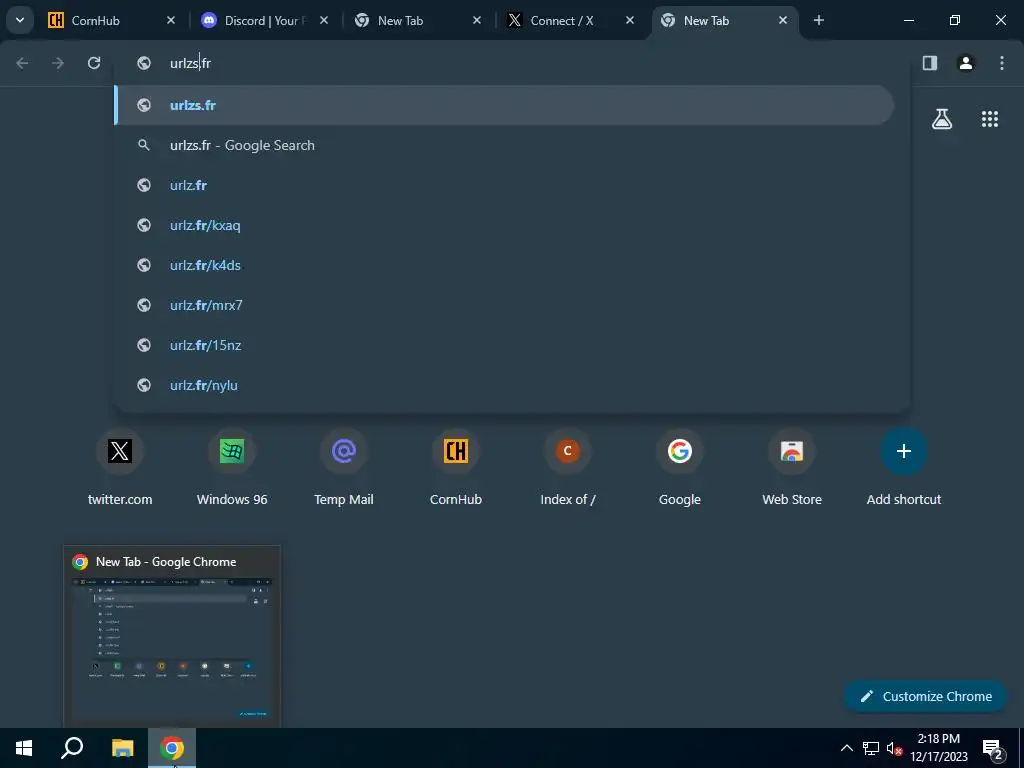Screen dimensions: 1024x768
Task: Open Chrome three-dot menu
Action: [1001, 63]
